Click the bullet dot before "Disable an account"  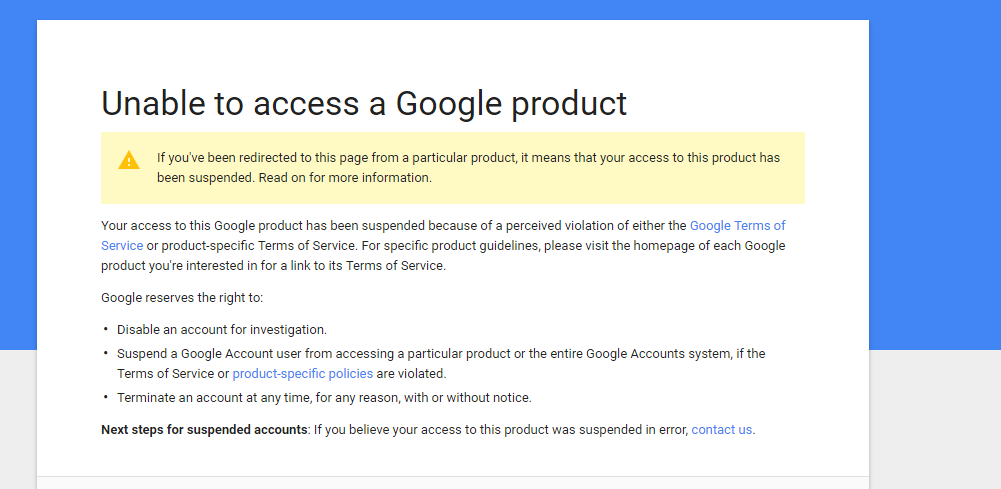pos(105,330)
